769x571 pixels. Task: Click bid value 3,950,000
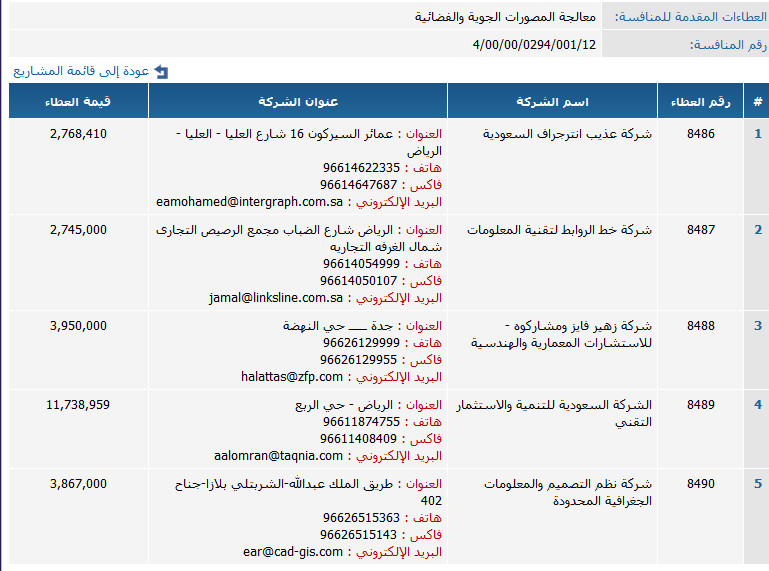(x=78, y=326)
